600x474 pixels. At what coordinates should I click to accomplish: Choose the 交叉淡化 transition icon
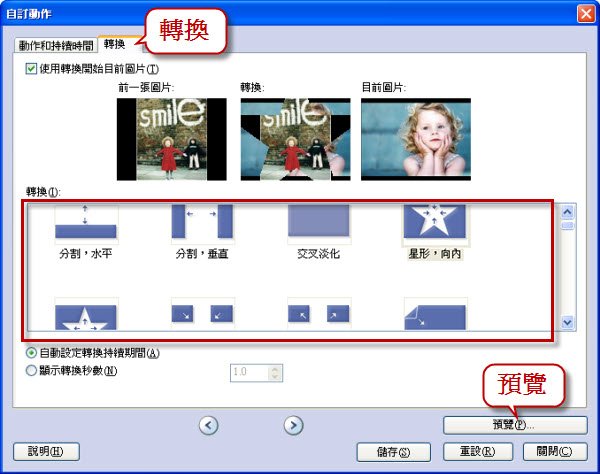[319, 223]
